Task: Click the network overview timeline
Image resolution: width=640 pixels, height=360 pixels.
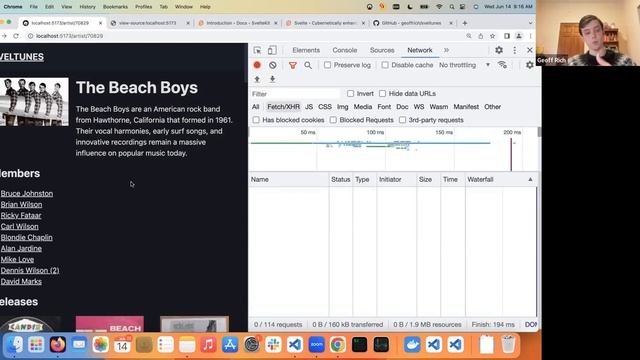Action: point(393,149)
